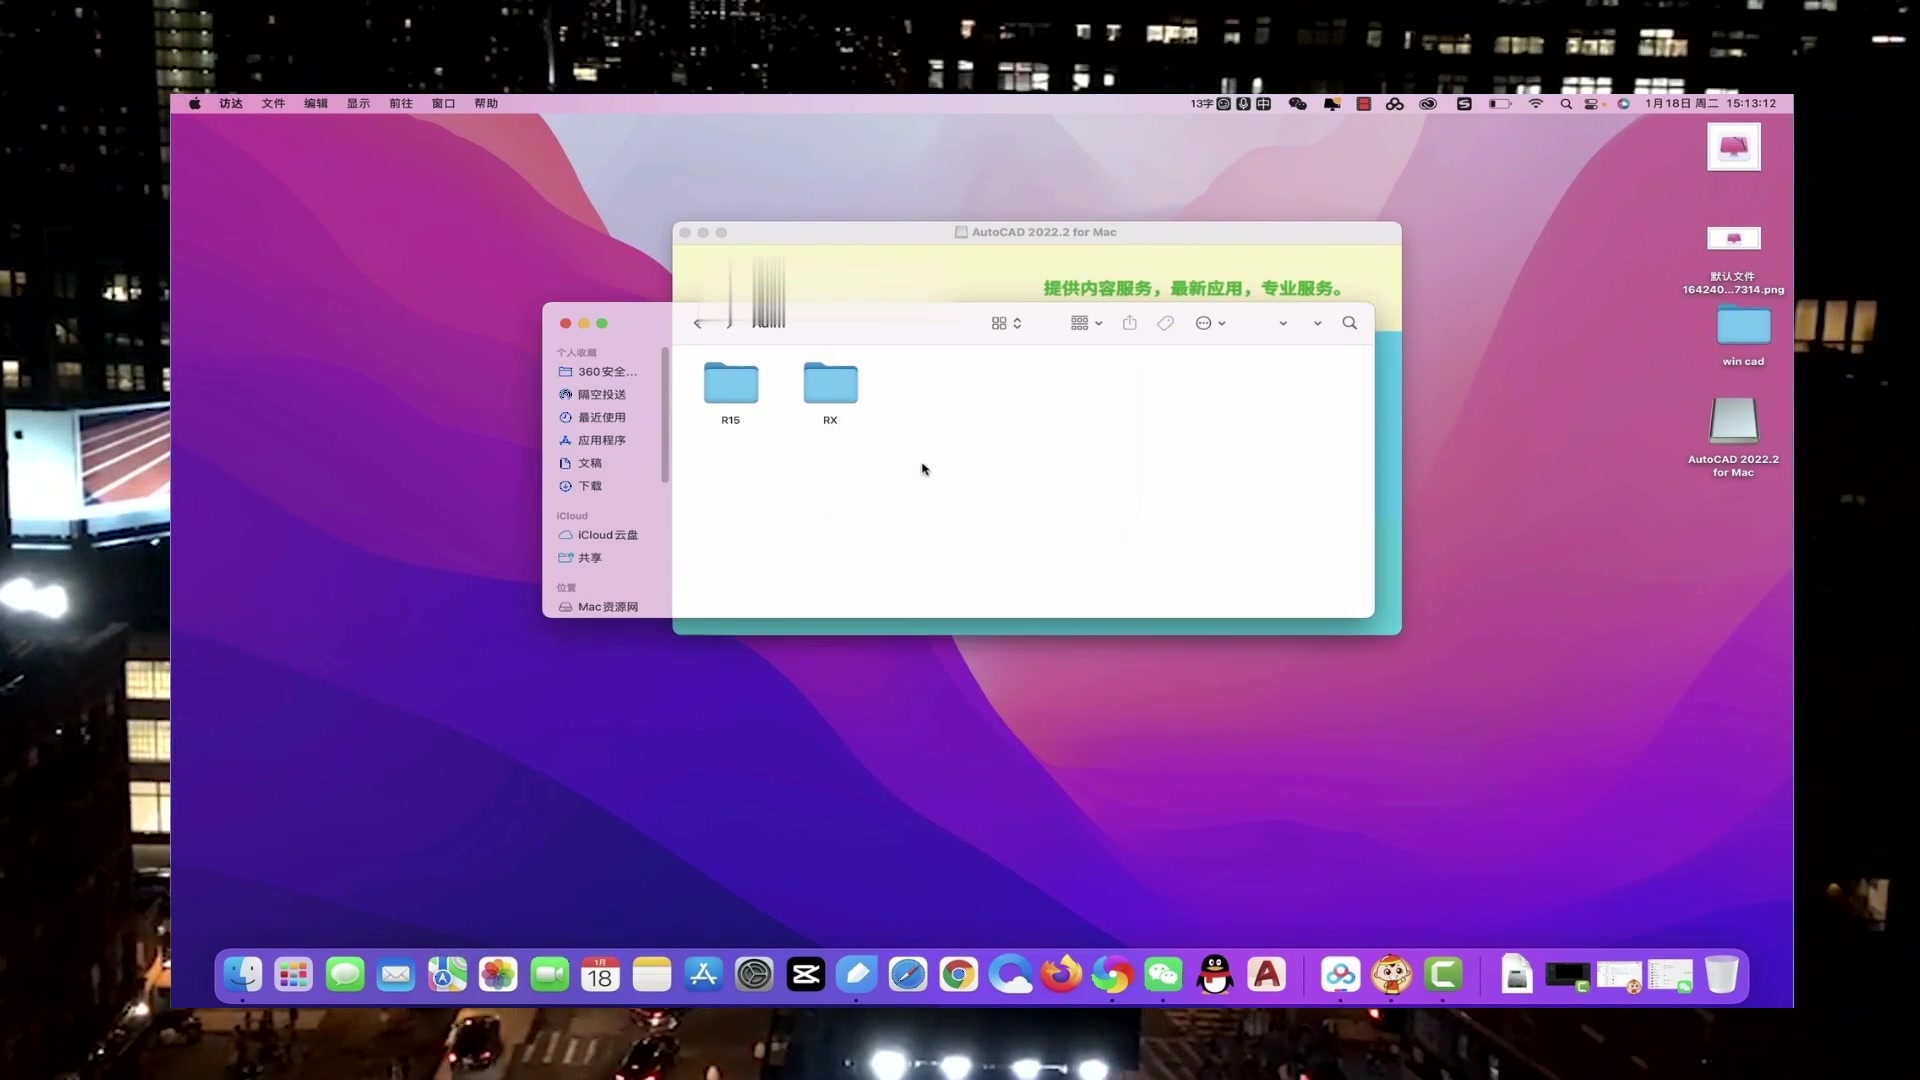Open Finder from the Dock

coord(243,975)
